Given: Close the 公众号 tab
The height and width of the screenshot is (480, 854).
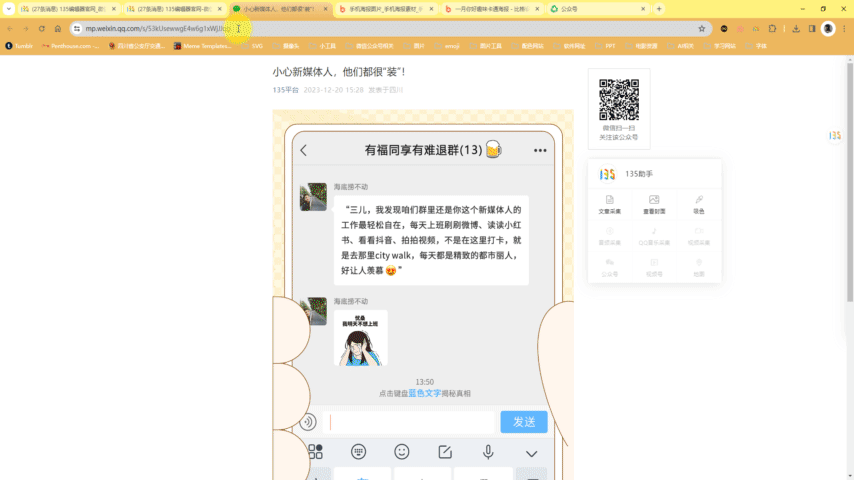Looking at the screenshot, I should pyautogui.click(x=643, y=9).
